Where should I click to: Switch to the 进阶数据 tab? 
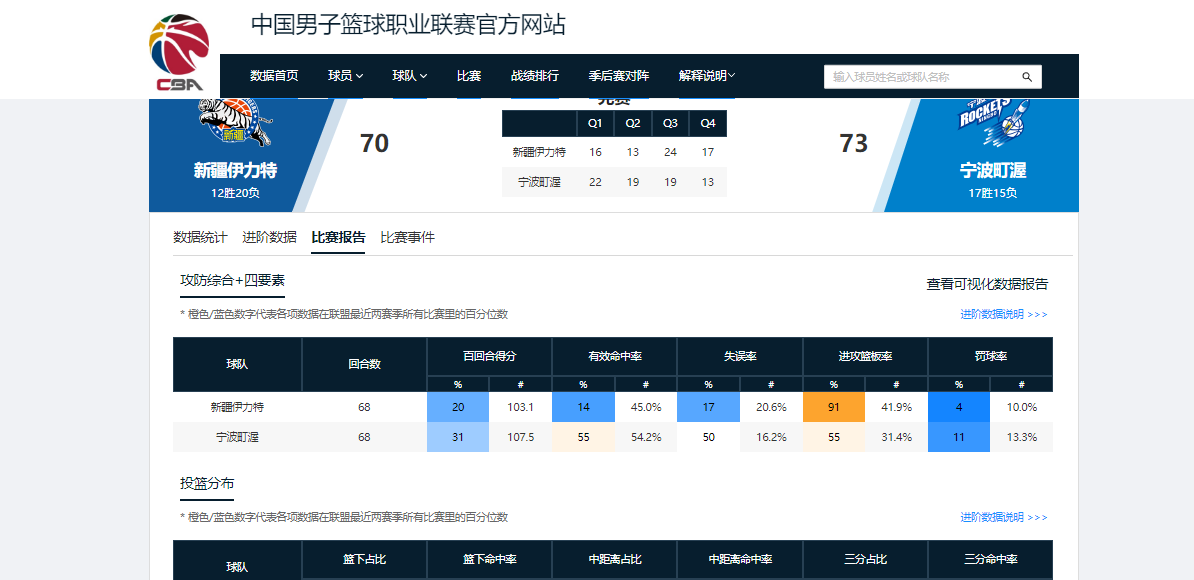click(269, 238)
